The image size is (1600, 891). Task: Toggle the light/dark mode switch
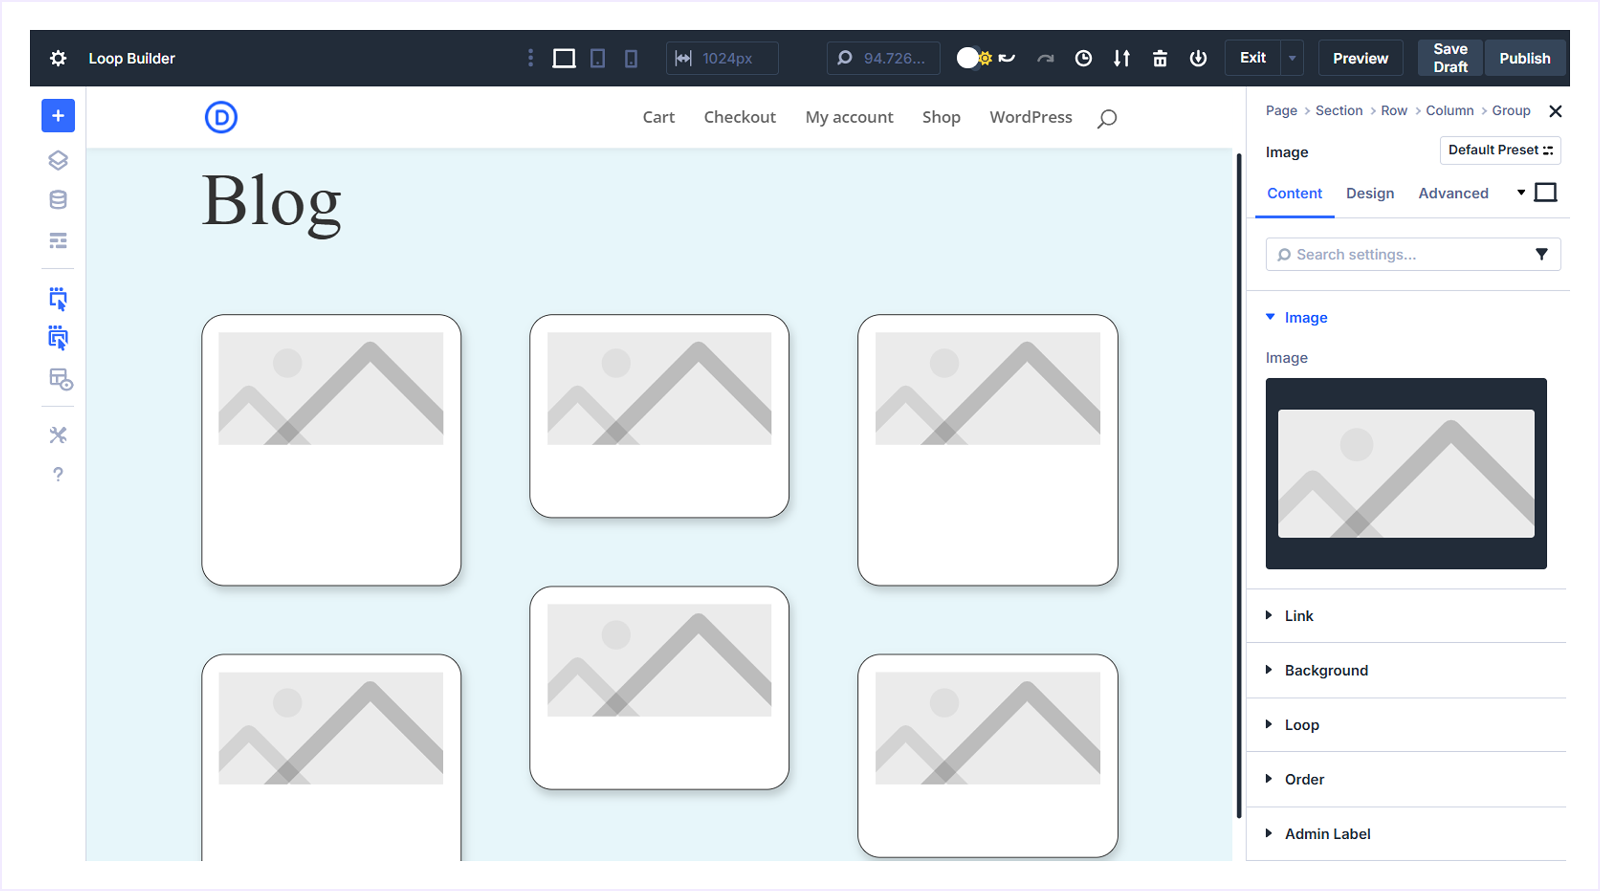[974, 58]
